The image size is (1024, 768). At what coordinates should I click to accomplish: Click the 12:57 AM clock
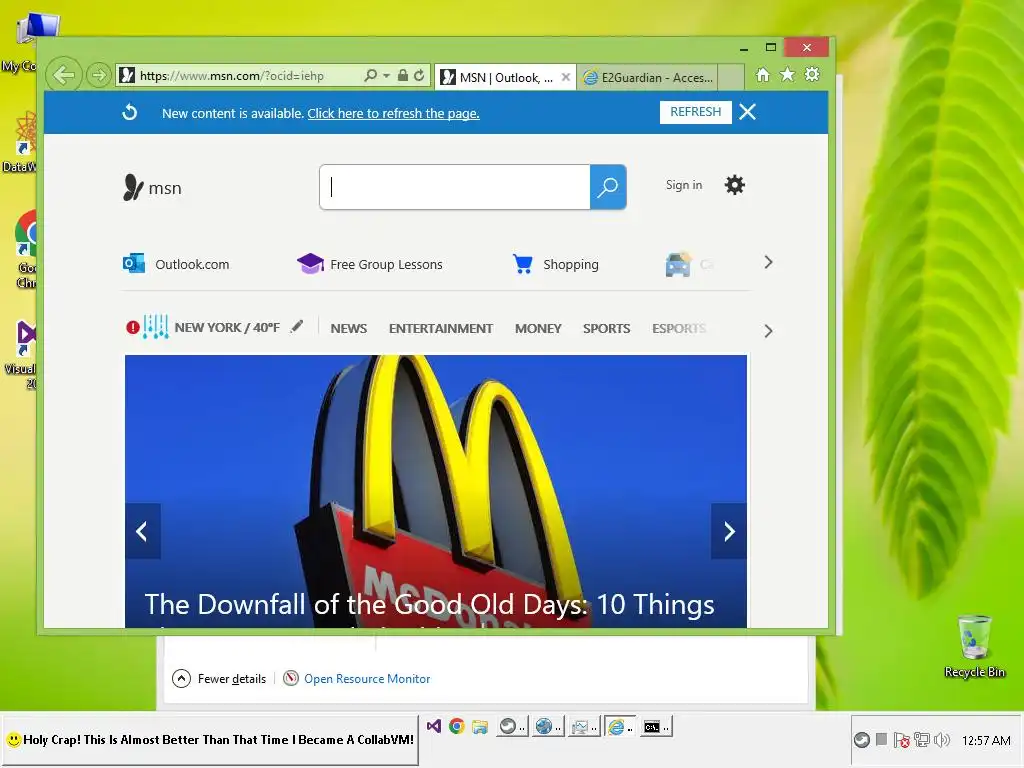[985, 741]
